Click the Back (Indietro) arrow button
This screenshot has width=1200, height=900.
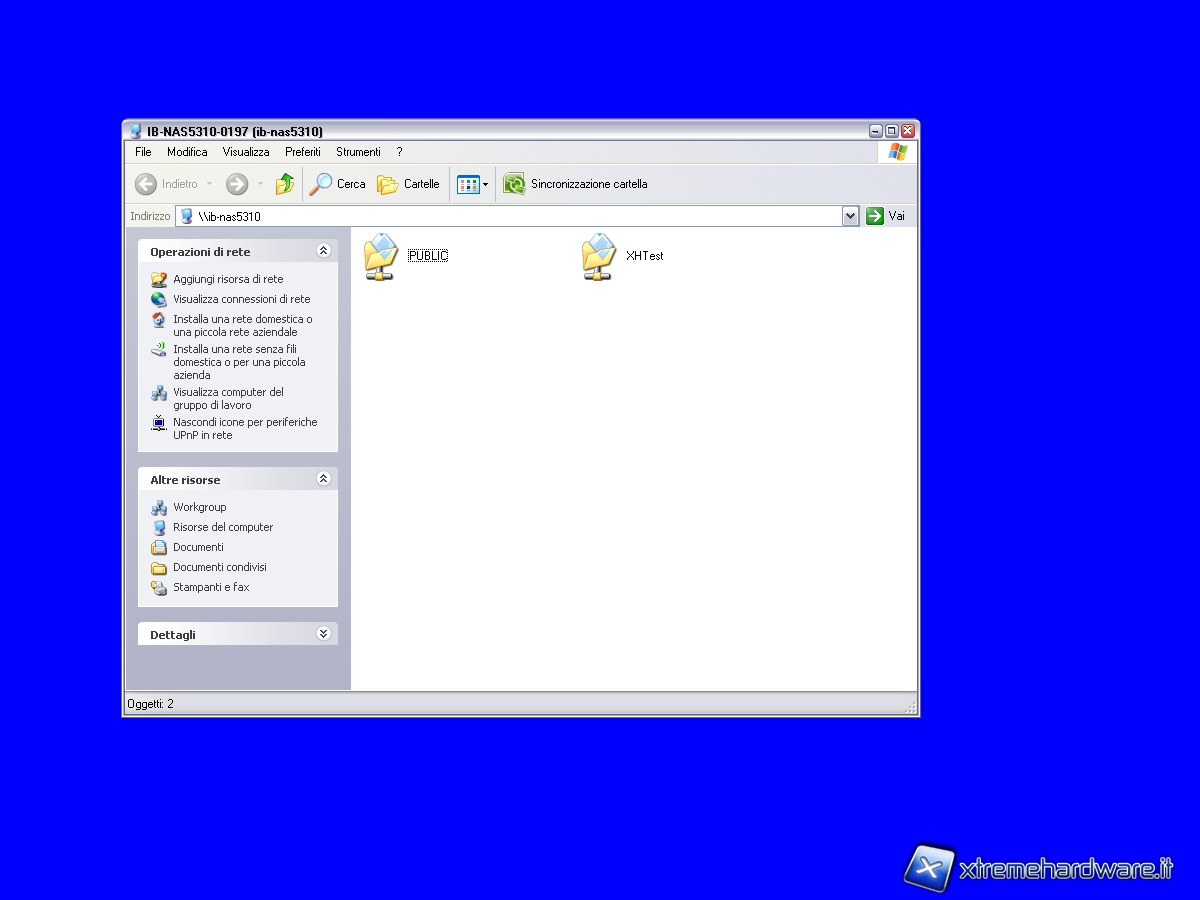(x=147, y=184)
